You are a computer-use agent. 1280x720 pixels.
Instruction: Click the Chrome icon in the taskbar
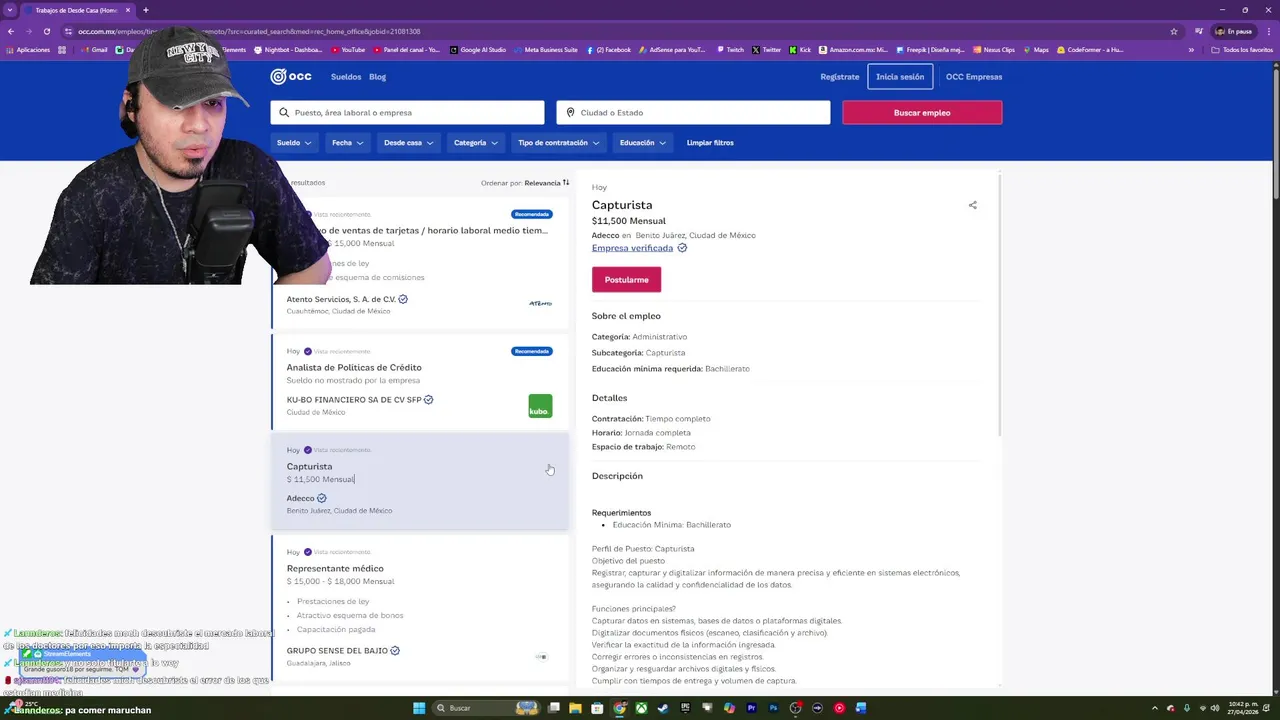coord(619,708)
